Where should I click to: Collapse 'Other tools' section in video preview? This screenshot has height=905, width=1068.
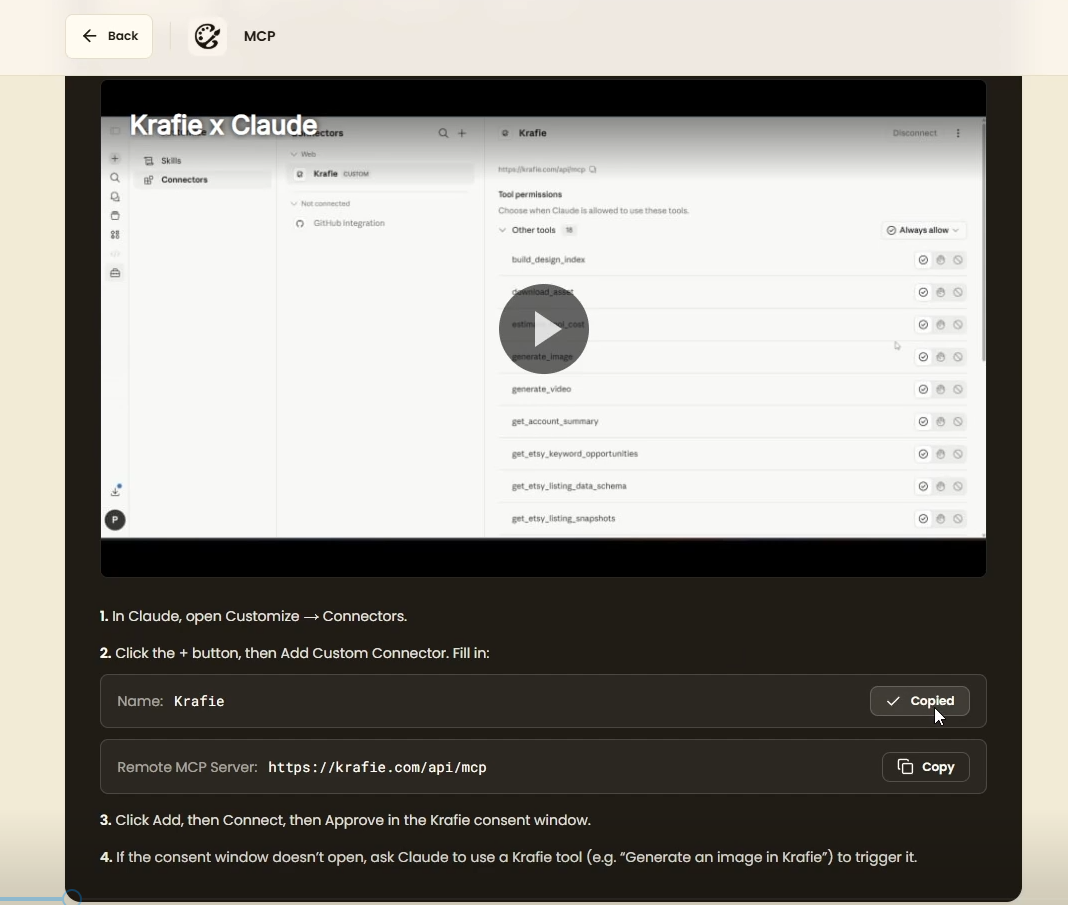pyautogui.click(x=502, y=230)
